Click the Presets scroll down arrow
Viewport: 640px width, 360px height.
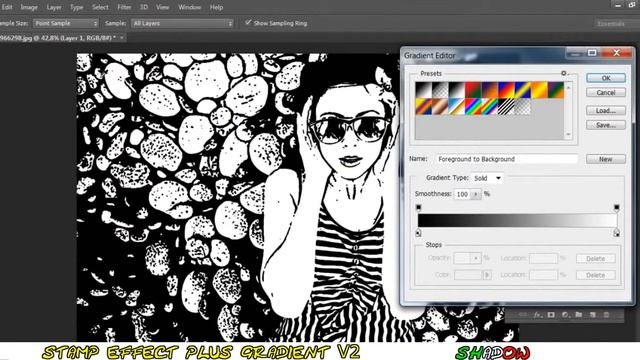click(568, 134)
